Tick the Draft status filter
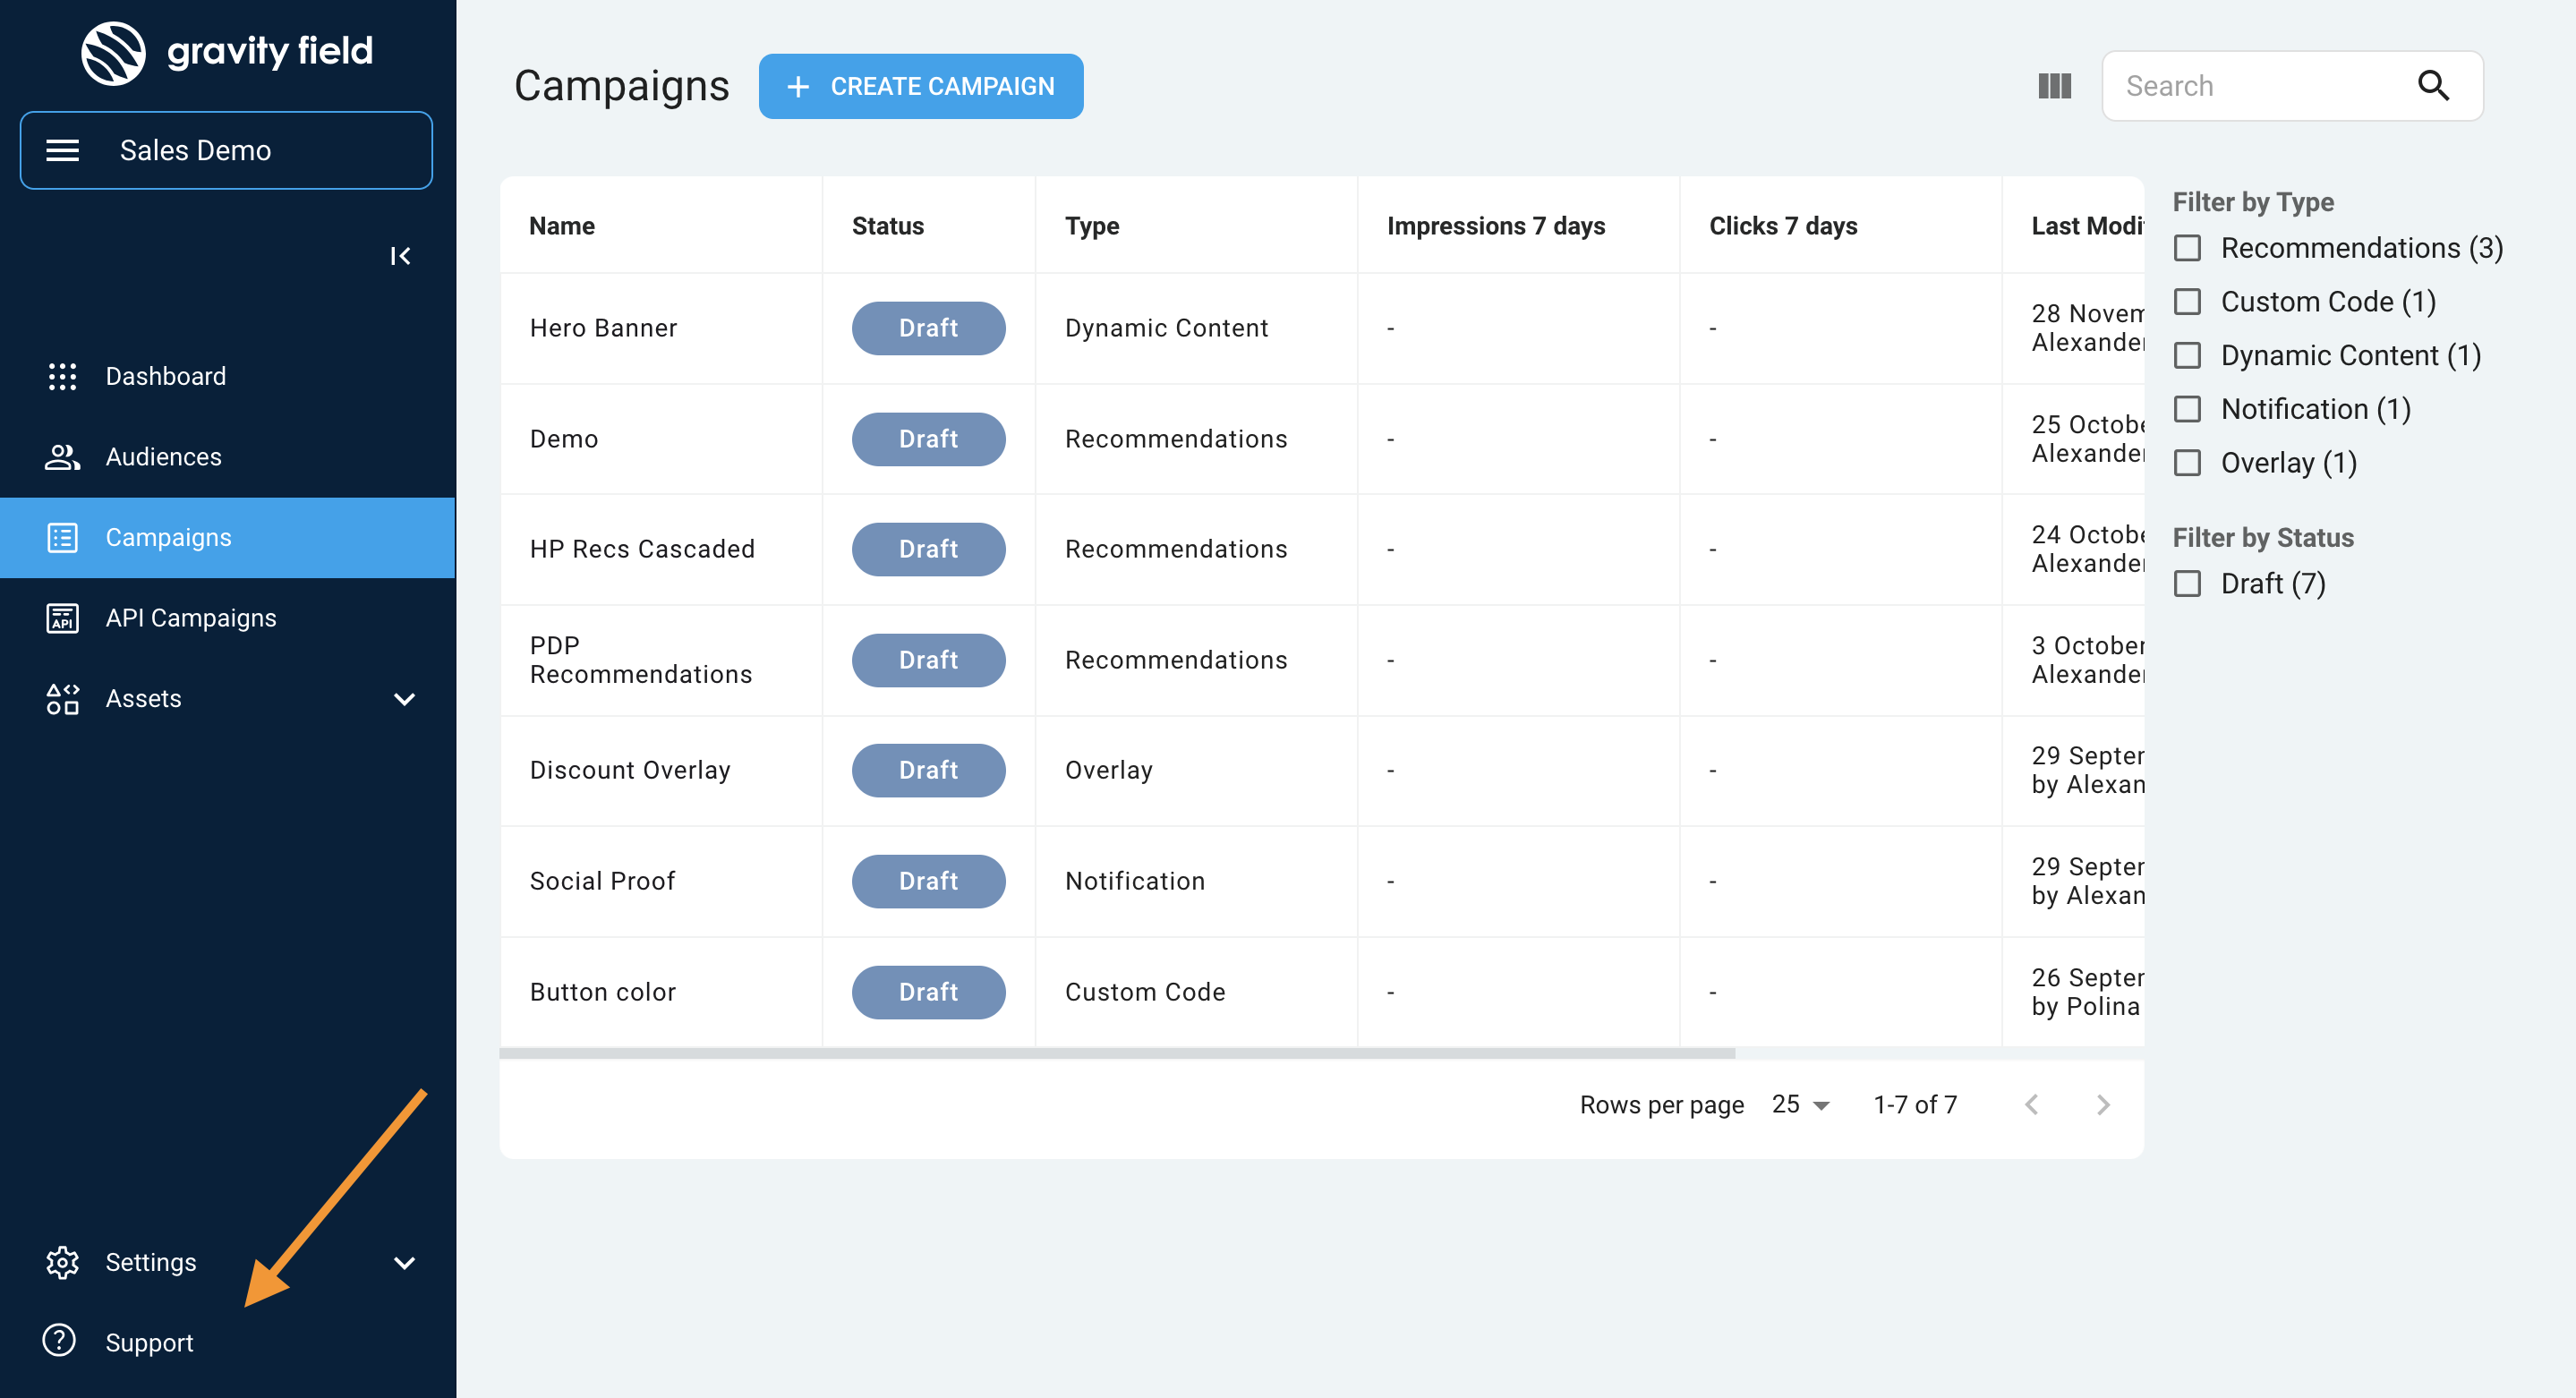 [2187, 584]
